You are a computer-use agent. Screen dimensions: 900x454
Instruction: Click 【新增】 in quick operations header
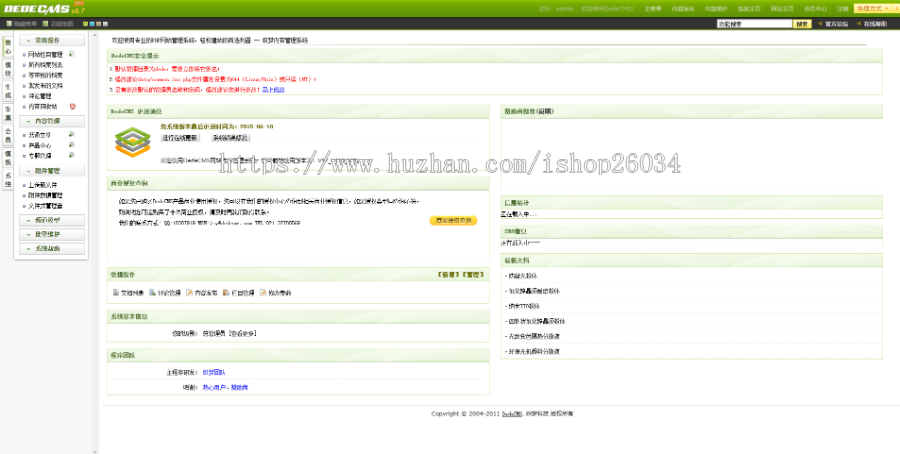(x=447, y=275)
